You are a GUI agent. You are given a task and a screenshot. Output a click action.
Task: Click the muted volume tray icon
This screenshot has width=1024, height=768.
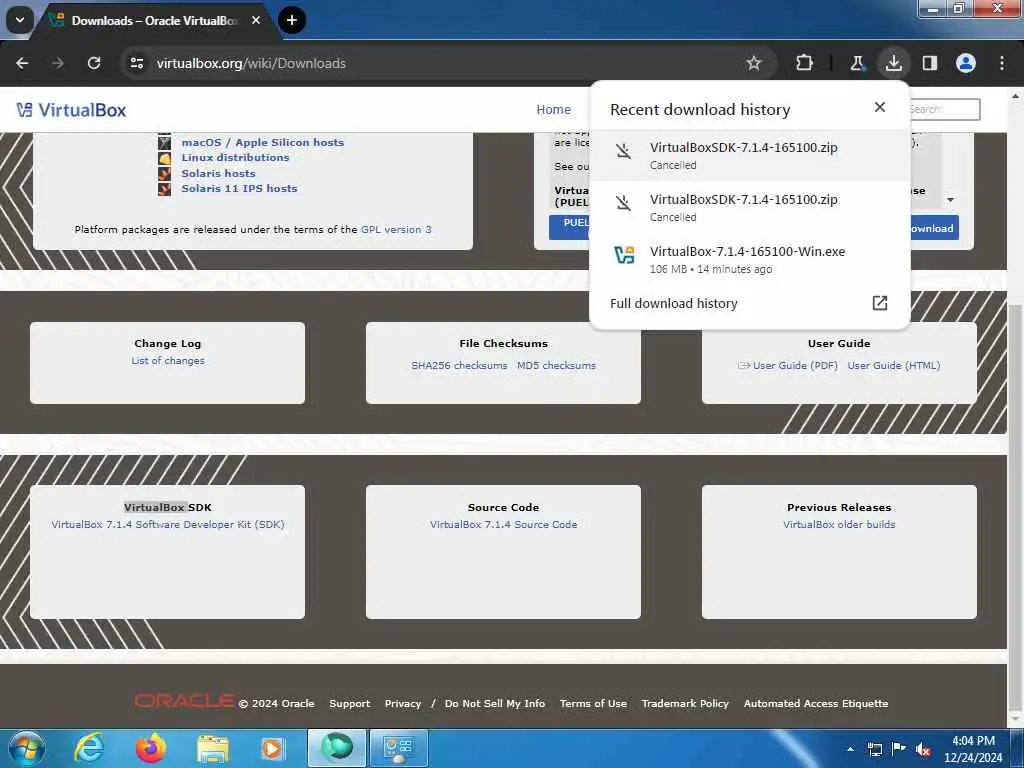tap(923, 749)
